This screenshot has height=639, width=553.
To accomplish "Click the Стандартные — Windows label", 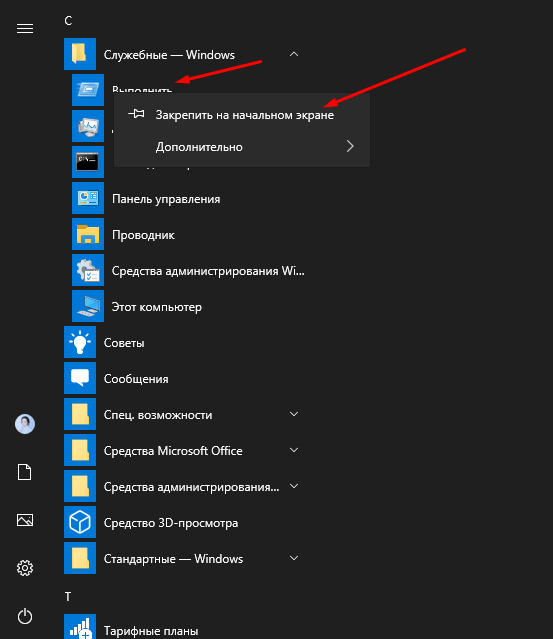I will (173, 559).
